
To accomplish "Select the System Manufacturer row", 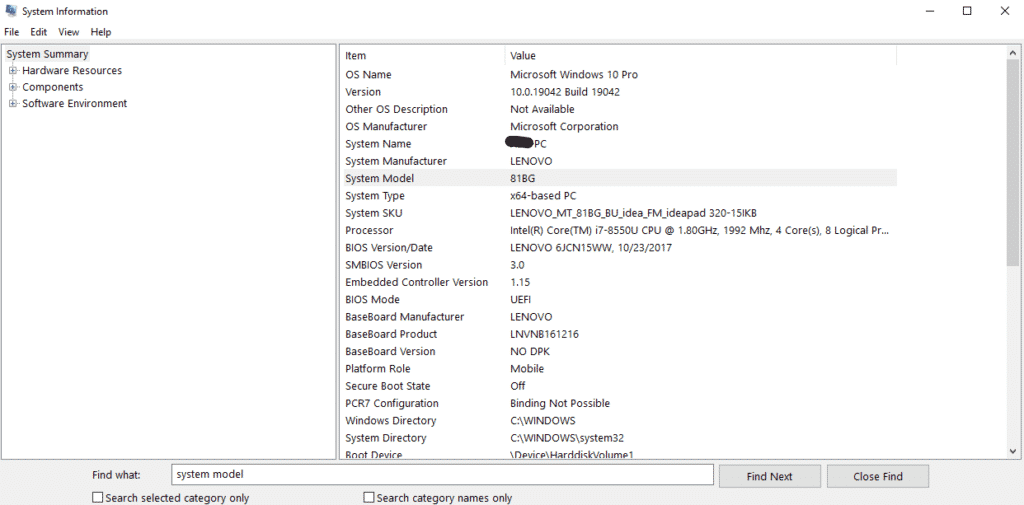I will coord(619,161).
